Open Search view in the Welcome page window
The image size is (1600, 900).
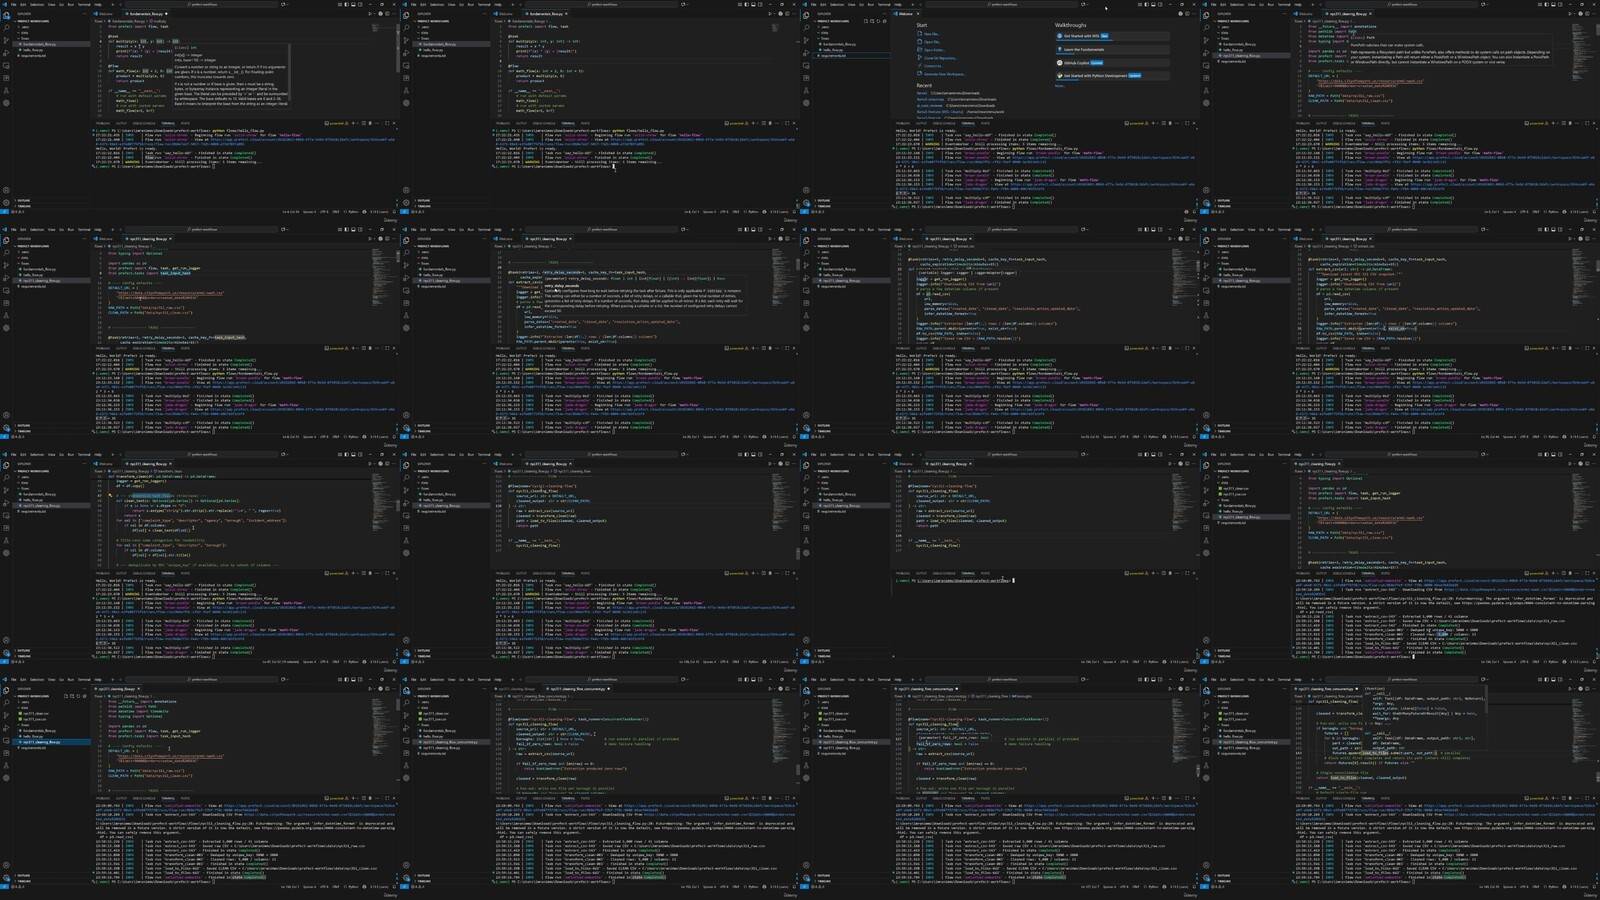tap(806, 29)
